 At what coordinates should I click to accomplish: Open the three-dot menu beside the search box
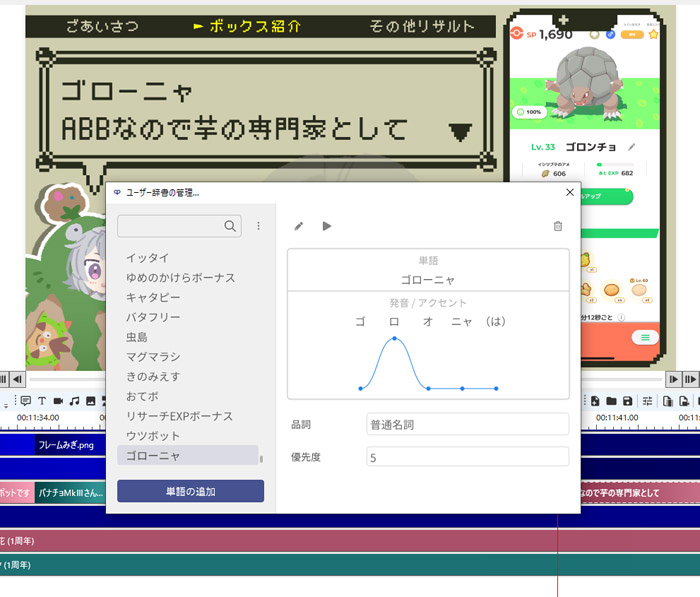point(258,226)
